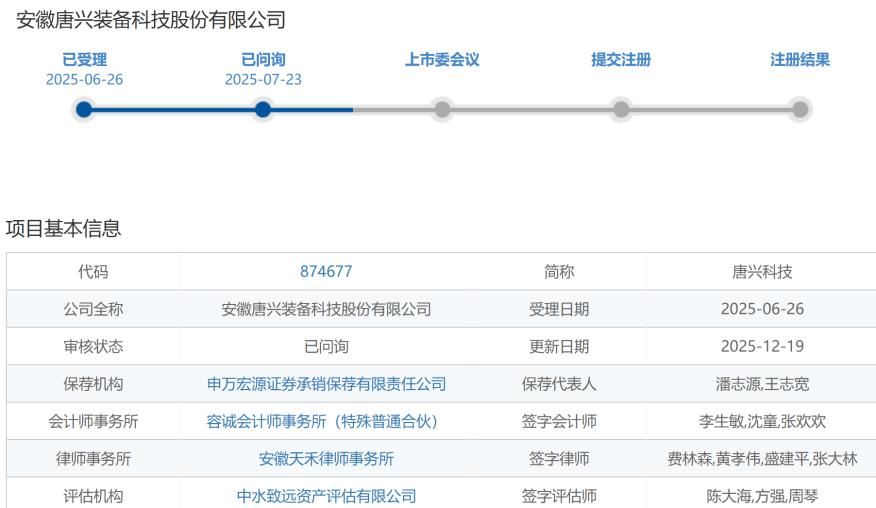Click the 2025-06-26 date under 已受理
Viewport: 876px width, 508px height.
(x=84, y=79)
